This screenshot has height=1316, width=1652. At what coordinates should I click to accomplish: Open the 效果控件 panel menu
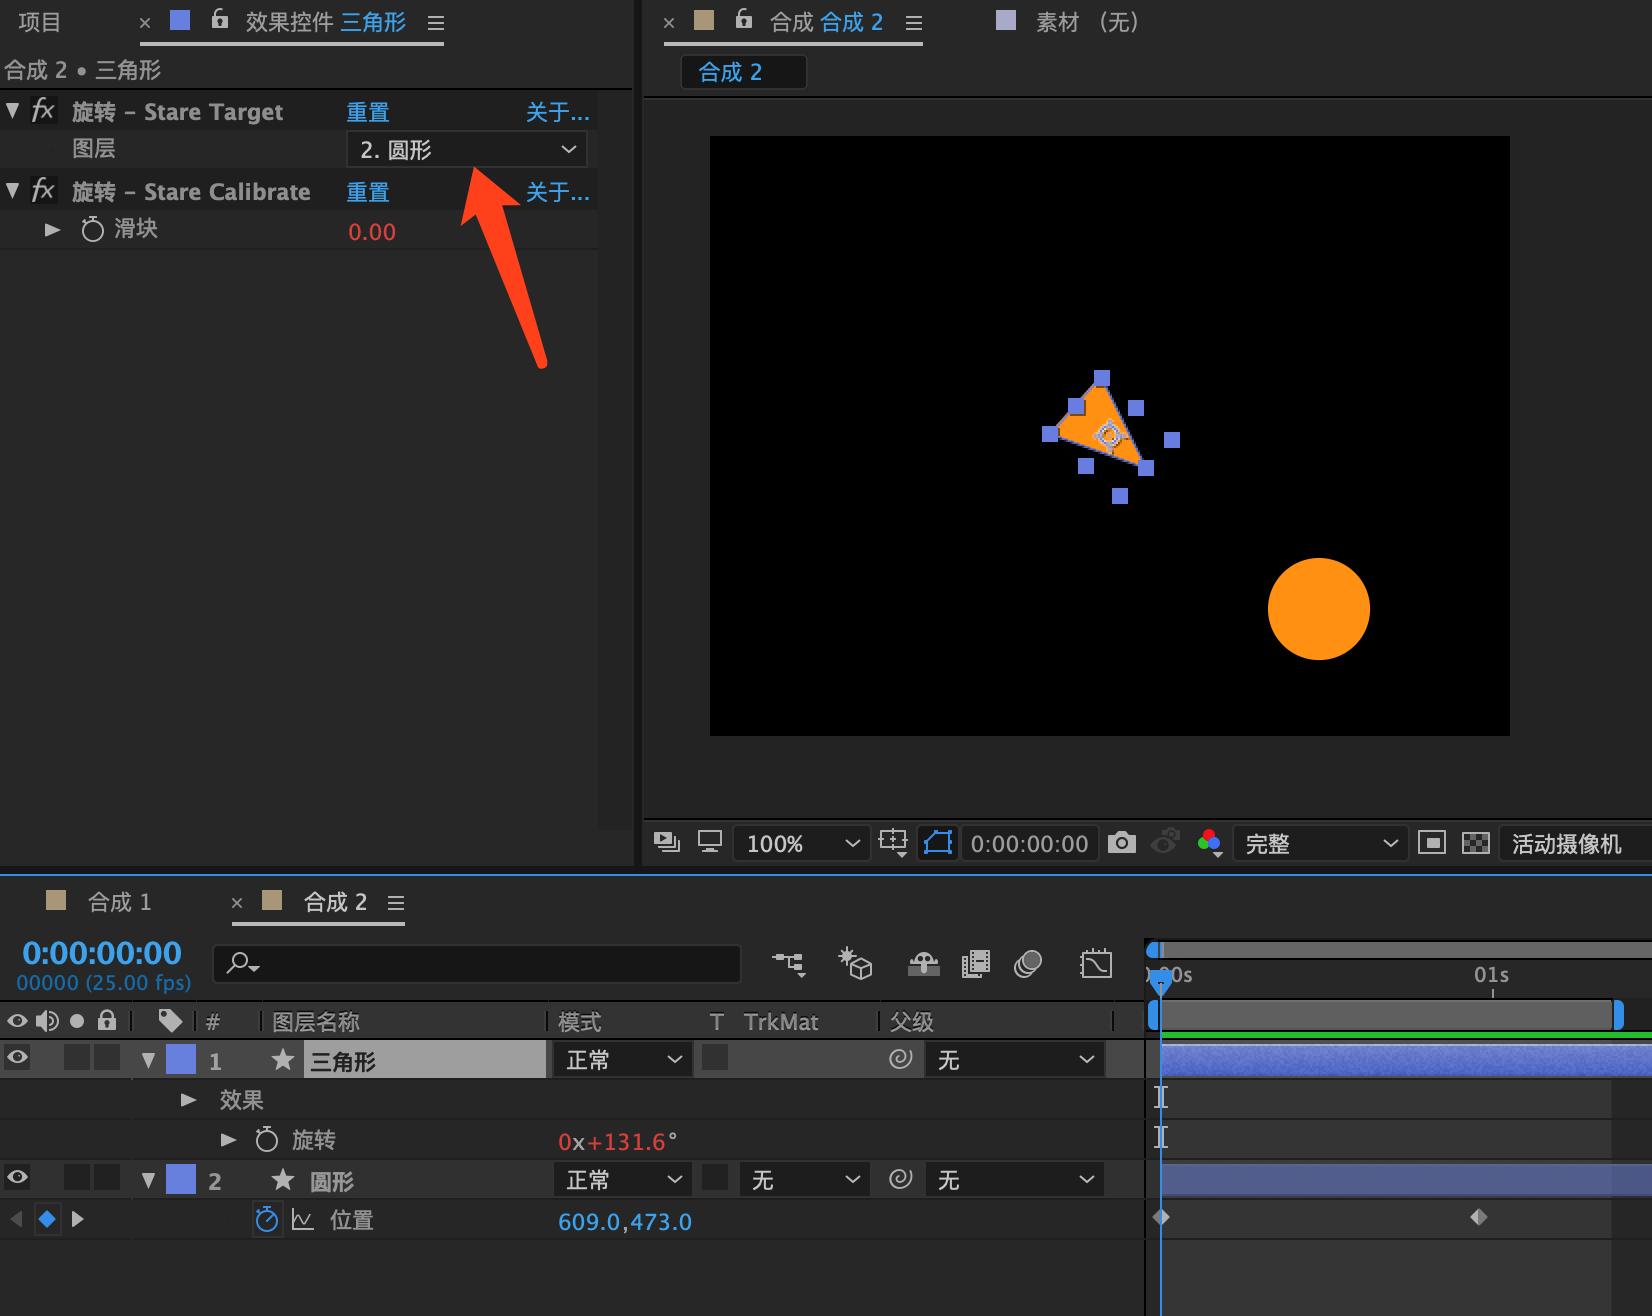(x=436, y=23)
